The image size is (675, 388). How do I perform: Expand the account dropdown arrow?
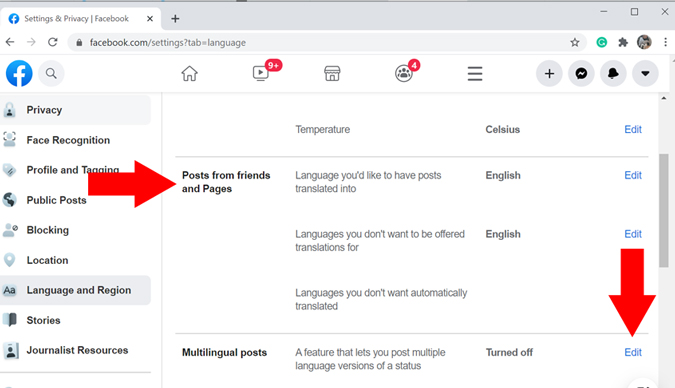pos(645,73)
